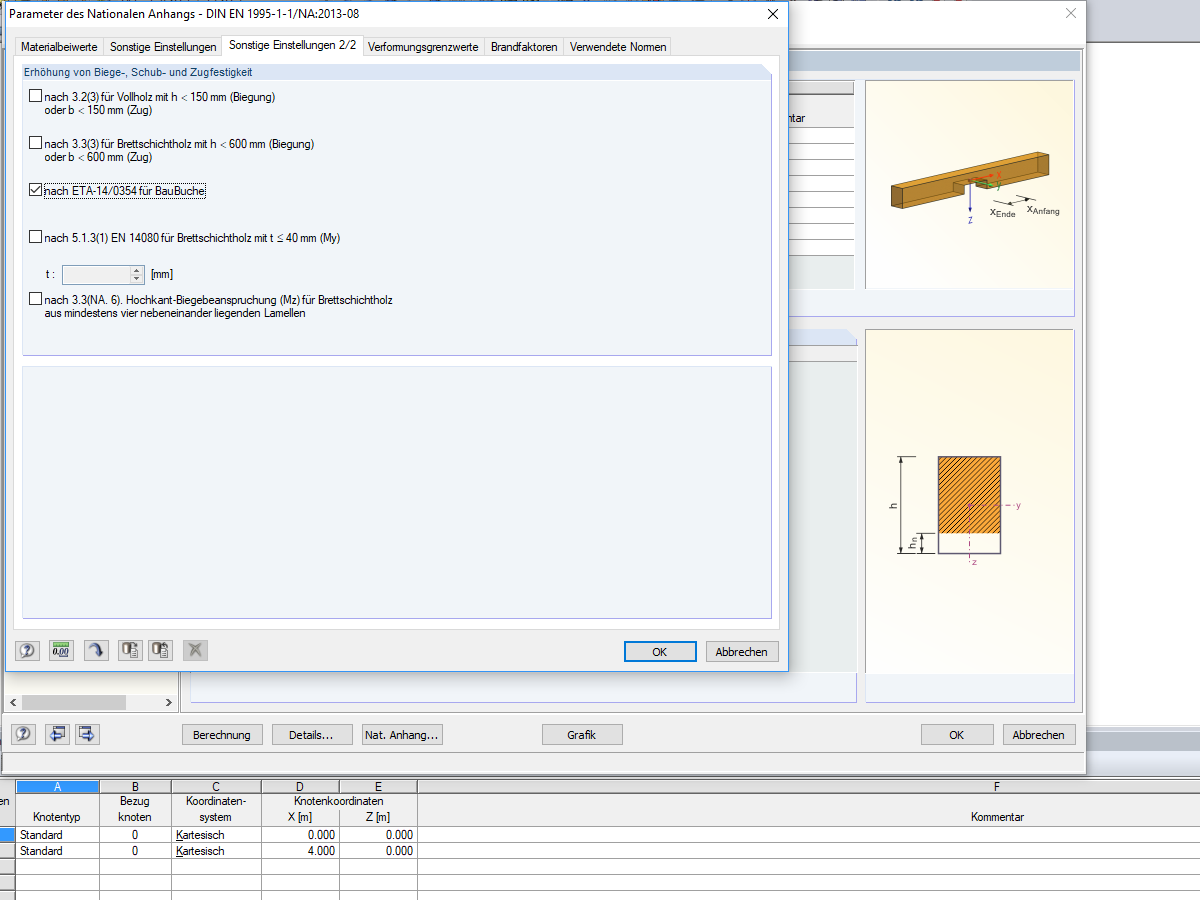1200x900 pixels.
Task: Click the greyed delete X icon
Action: [x=195, y=651]
